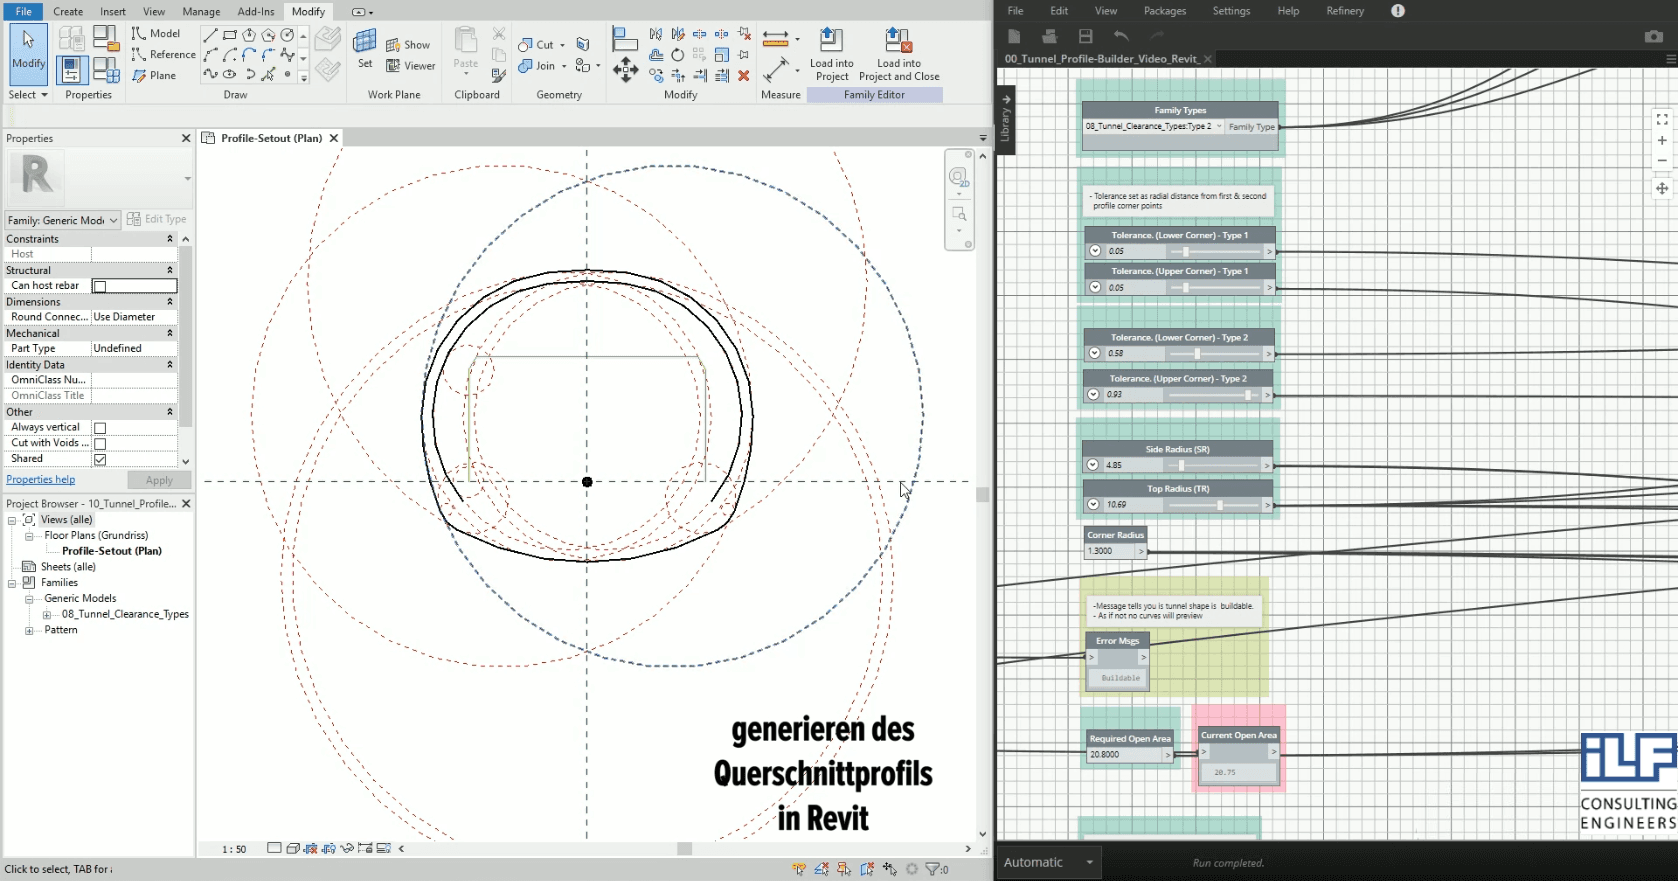The width and height of the screenshot is (1678, 881).
Task: Collapse the Constraints section
Action: tap(169, 239)
